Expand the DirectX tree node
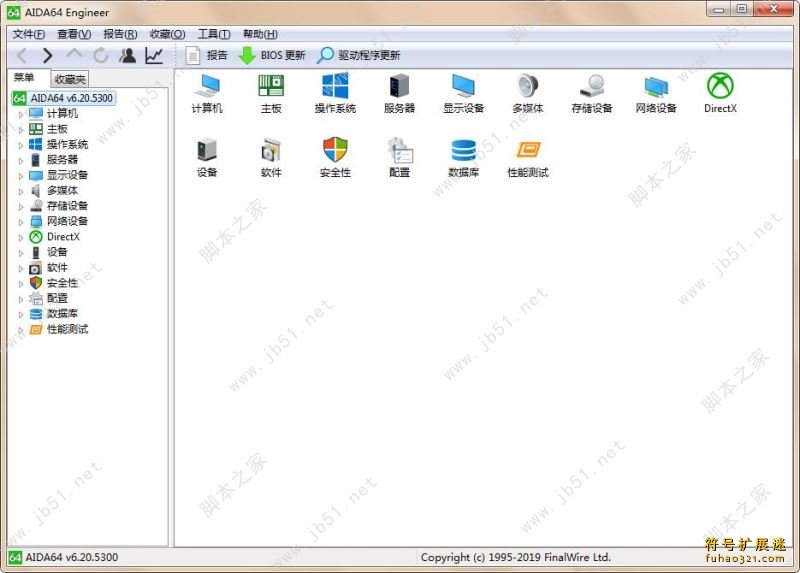 click(20, 237)
